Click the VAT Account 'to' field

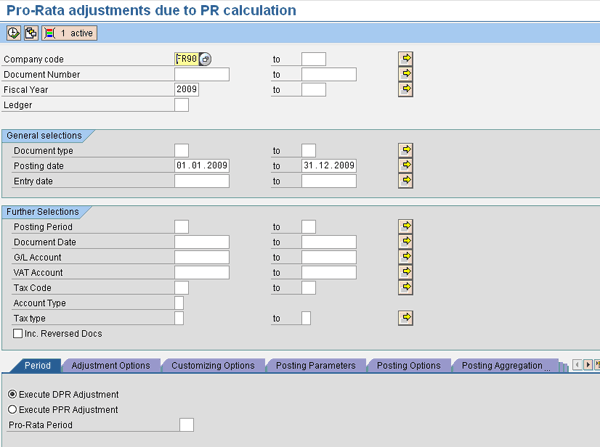[x=329, y=272]
